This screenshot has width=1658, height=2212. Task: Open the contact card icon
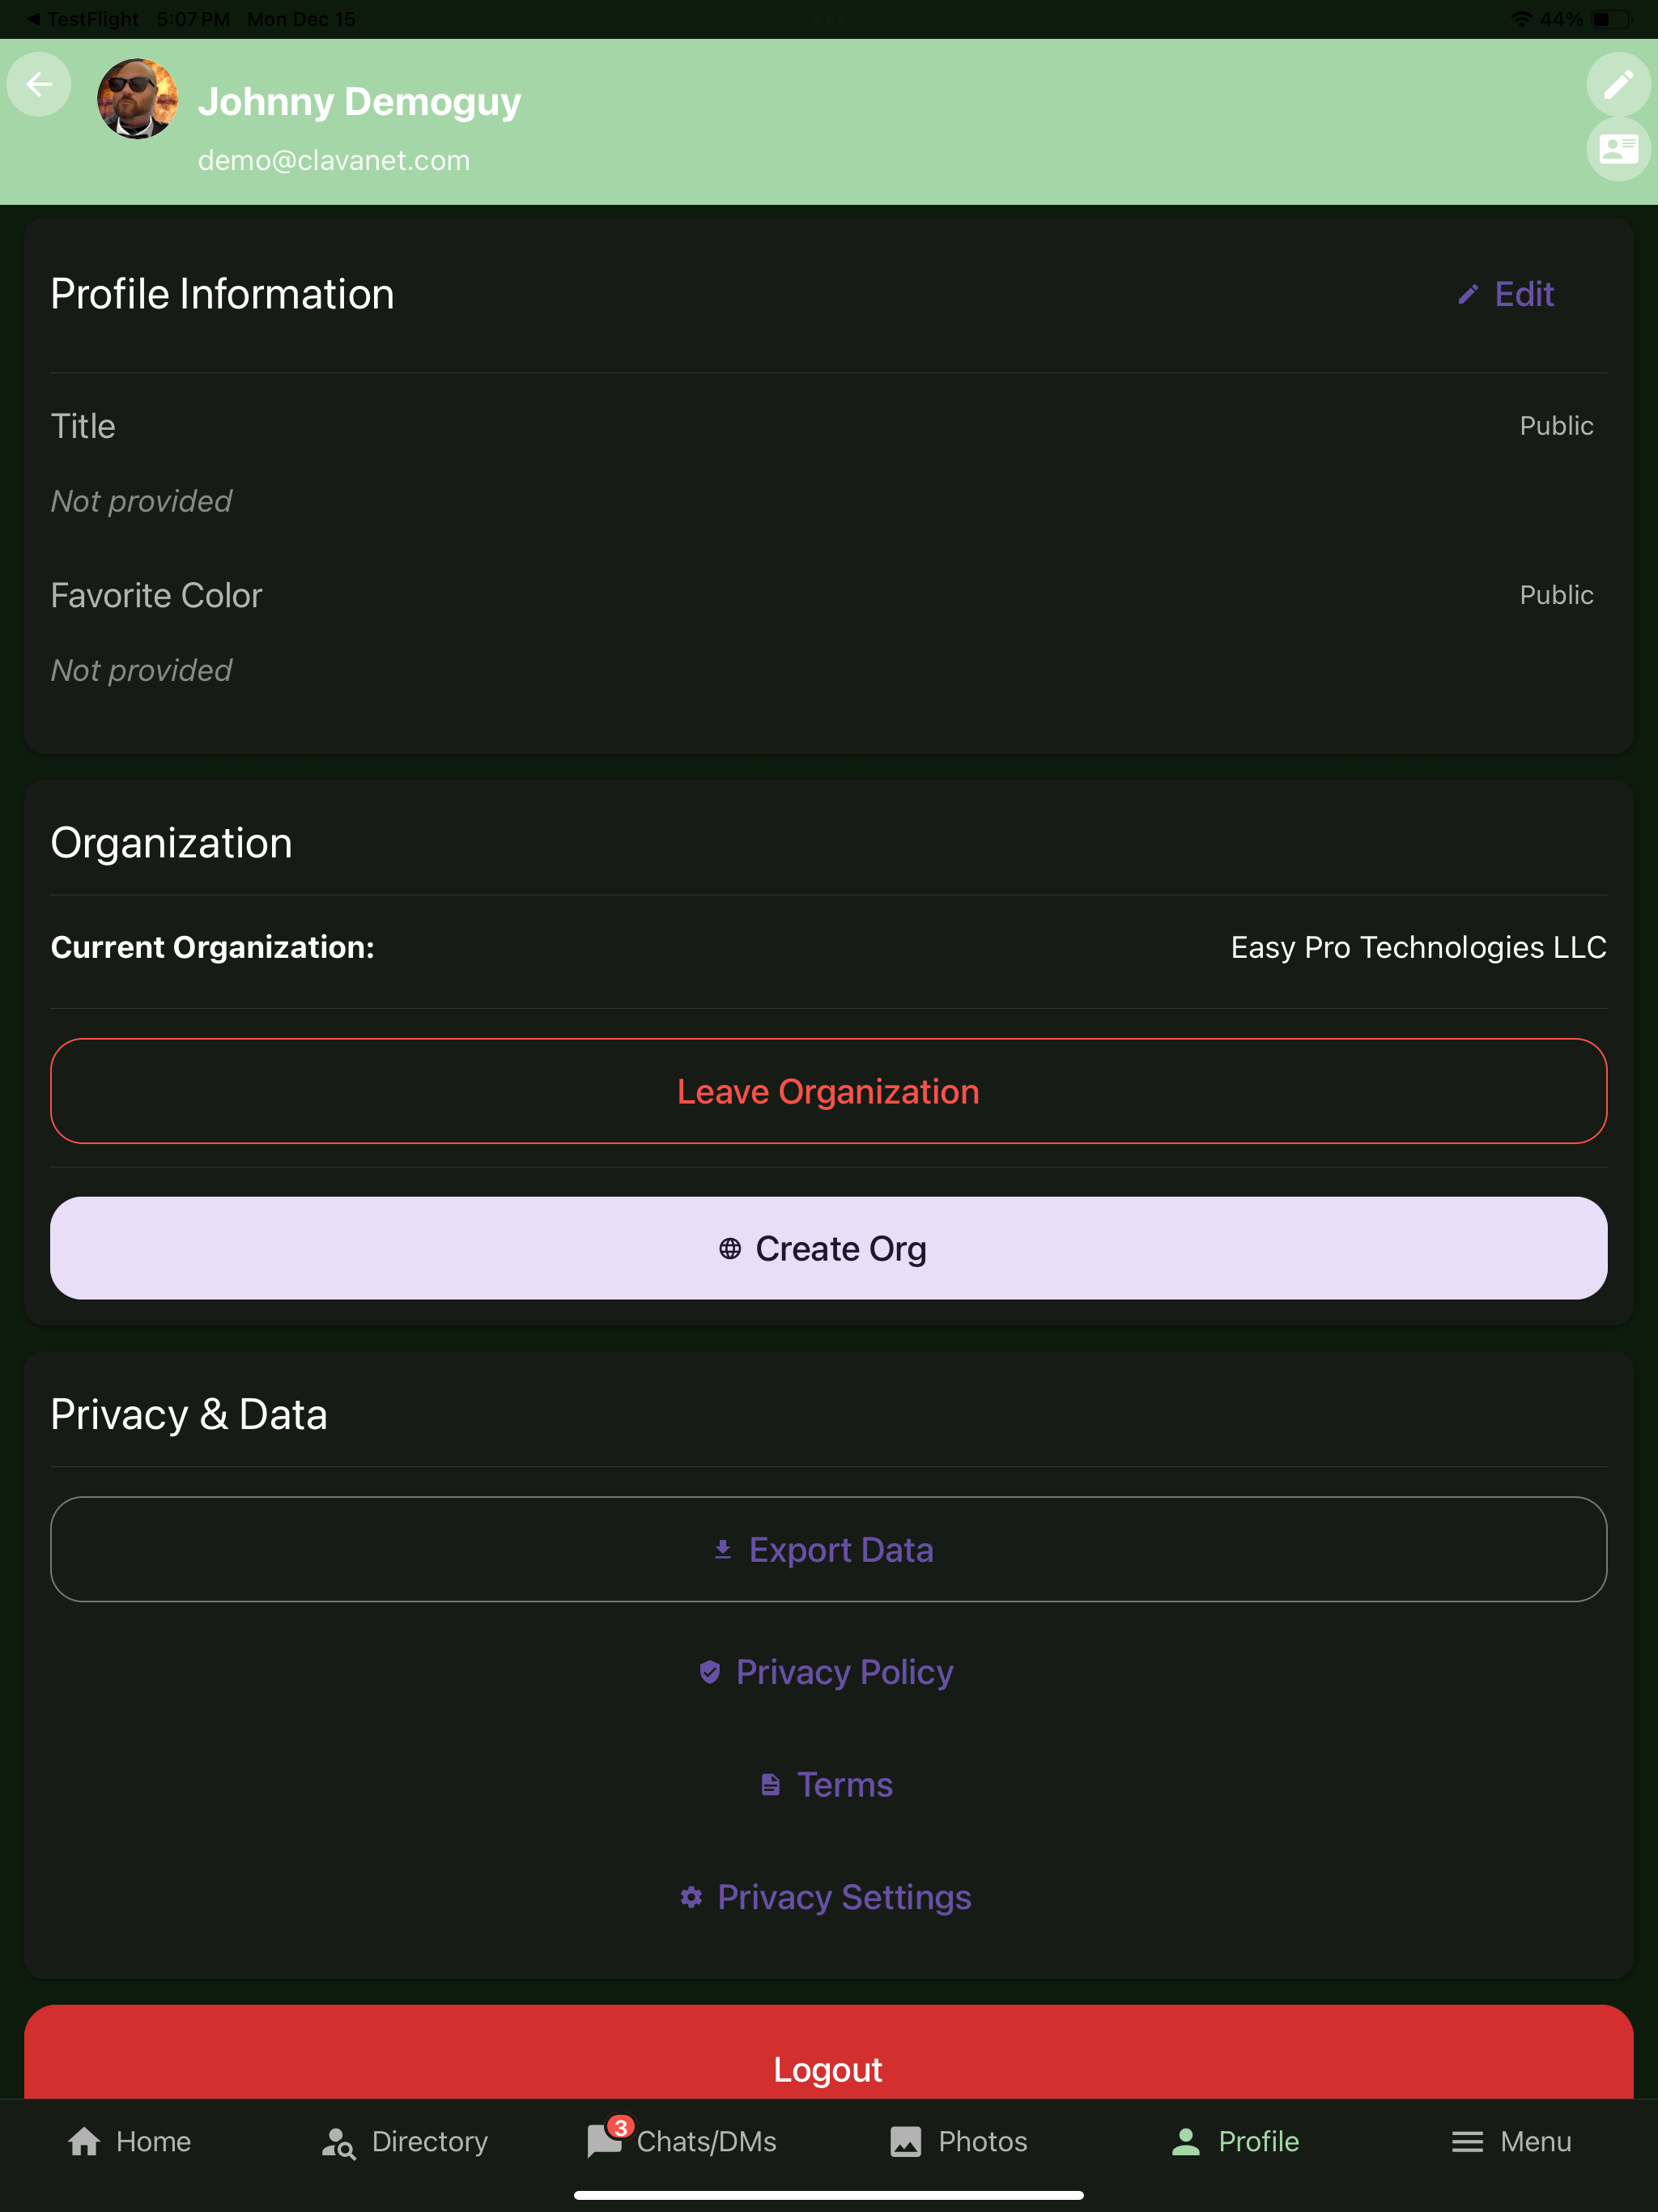[x=1618, y=149]
